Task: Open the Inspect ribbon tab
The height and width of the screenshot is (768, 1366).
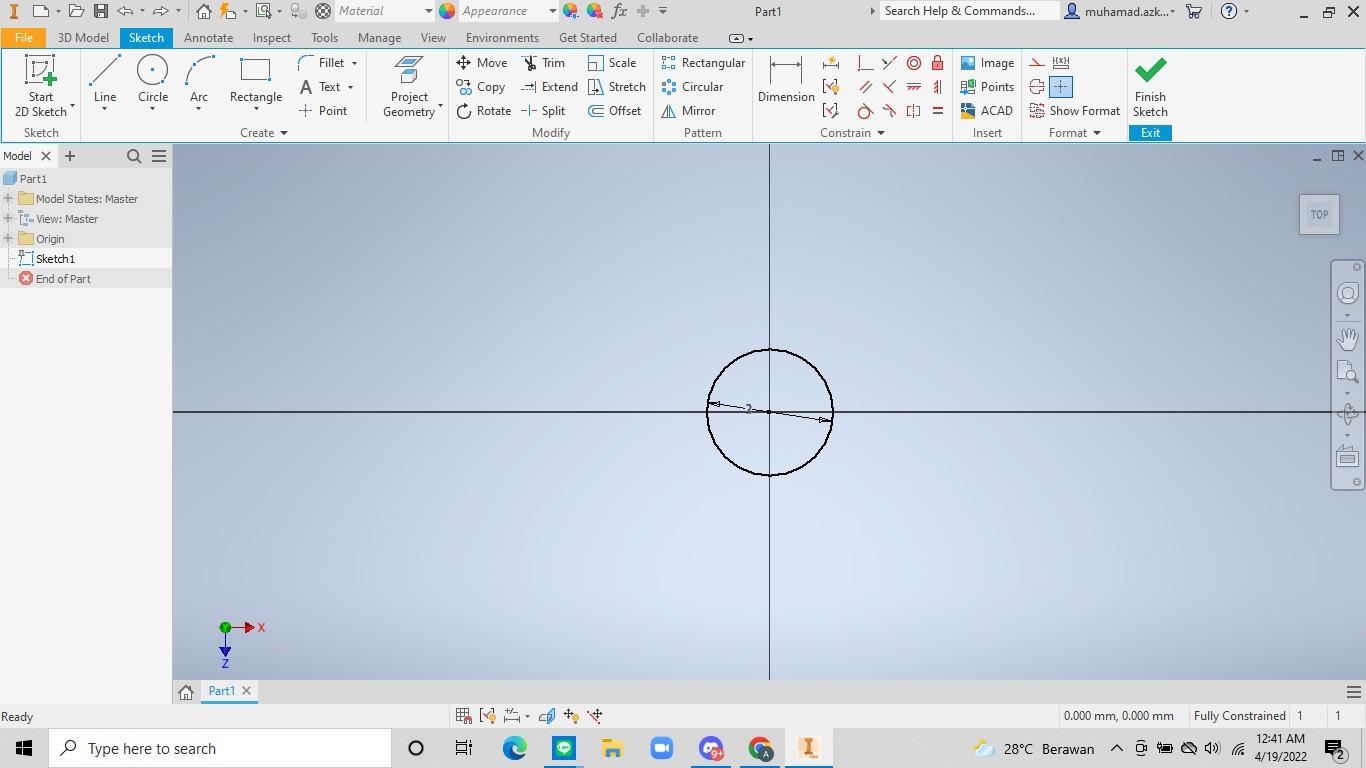Action: tap(271, 38)
